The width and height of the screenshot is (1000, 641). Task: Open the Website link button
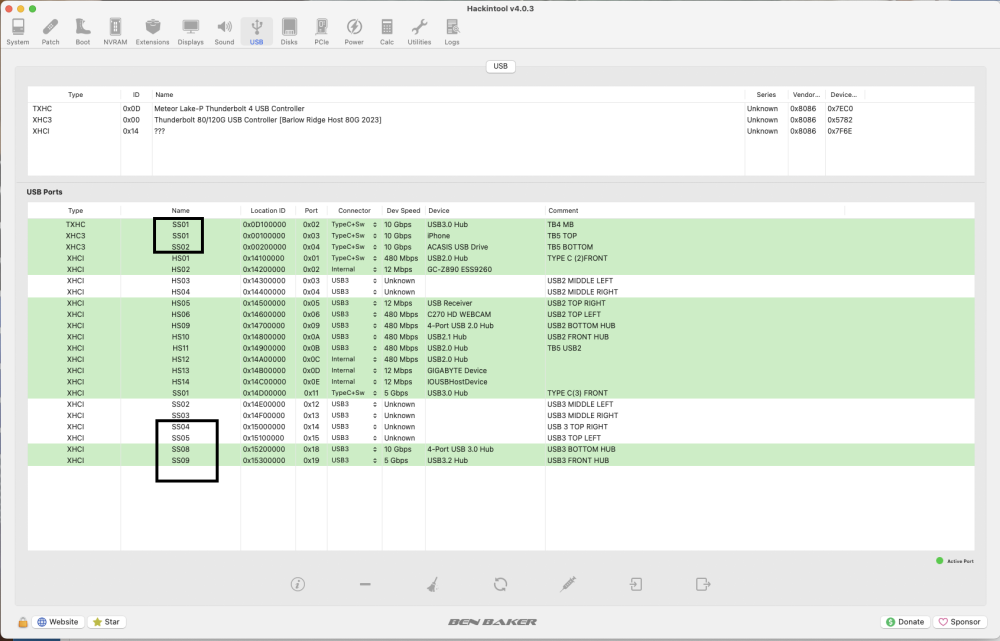[x=57, y=622]
